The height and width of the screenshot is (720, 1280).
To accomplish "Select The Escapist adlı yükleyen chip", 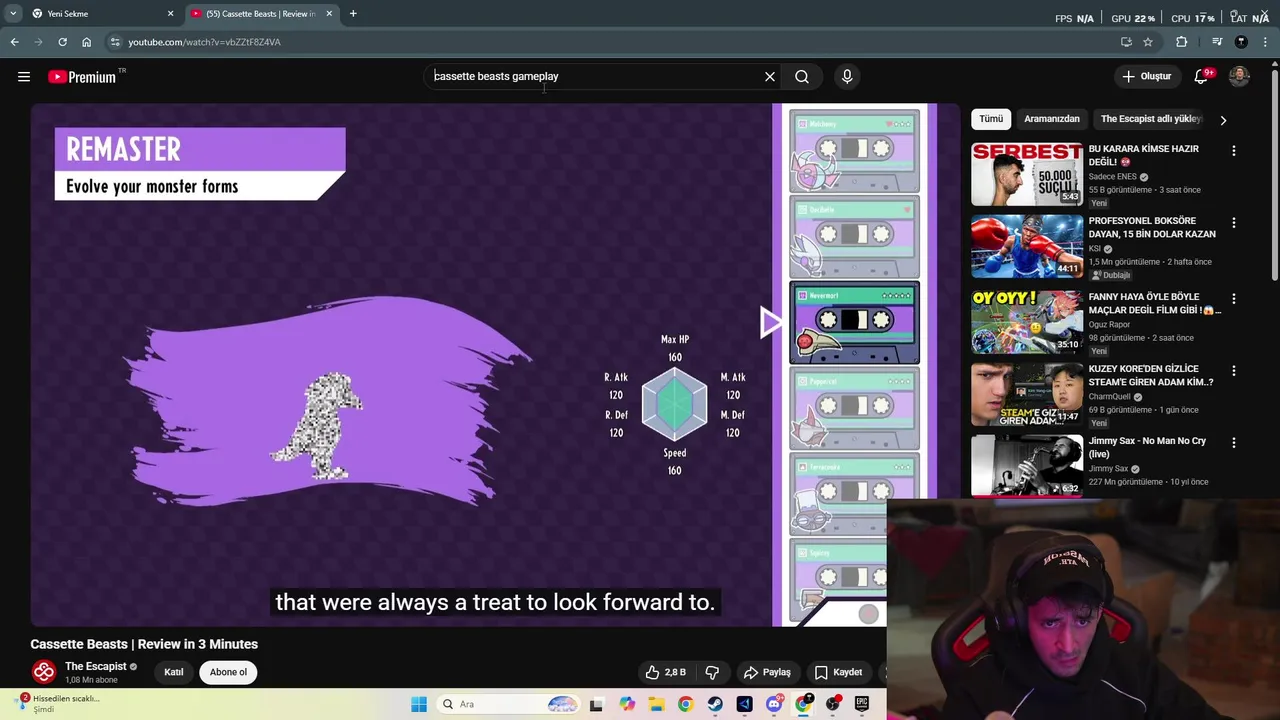I will [1151, 119].
